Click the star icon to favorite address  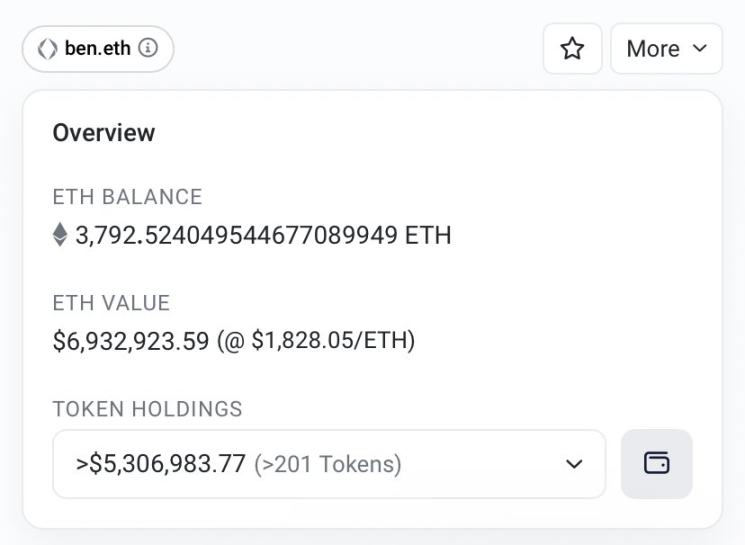pyautogui.click(x=572, y=49)
